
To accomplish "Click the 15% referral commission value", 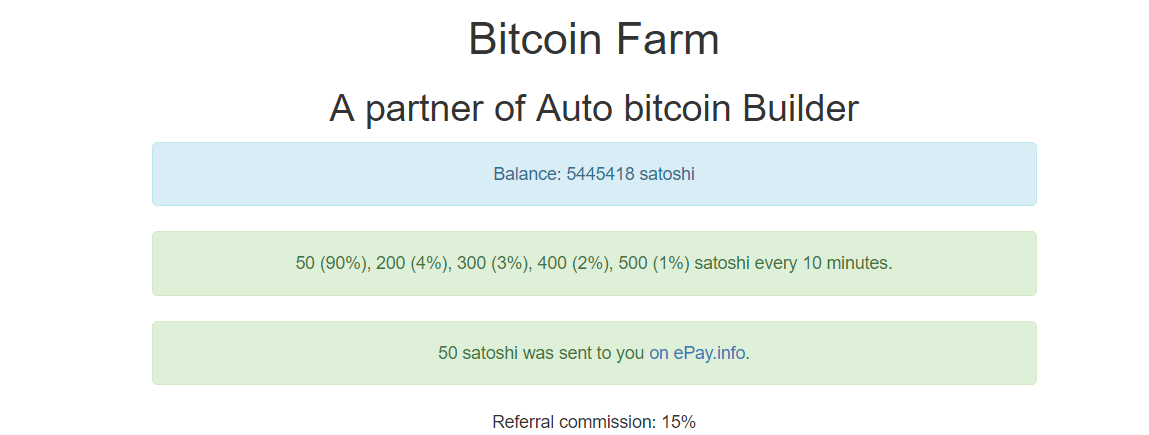I will (678, 422).
